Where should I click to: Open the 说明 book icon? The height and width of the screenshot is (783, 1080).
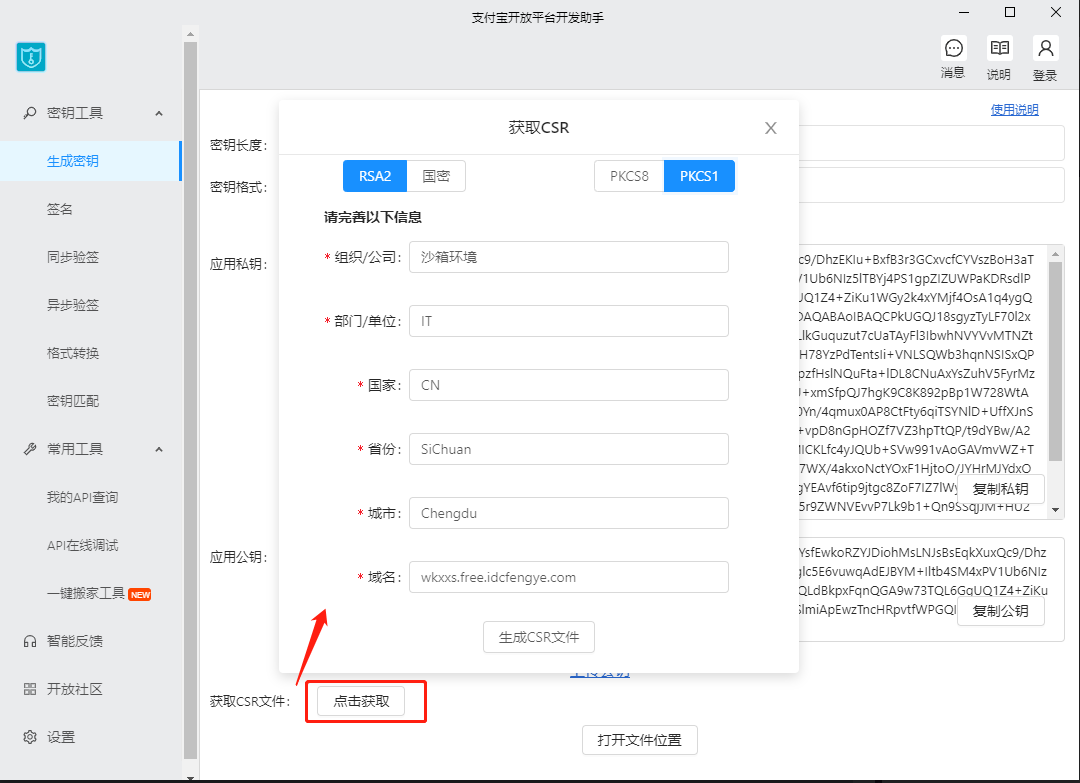(999, 48)
